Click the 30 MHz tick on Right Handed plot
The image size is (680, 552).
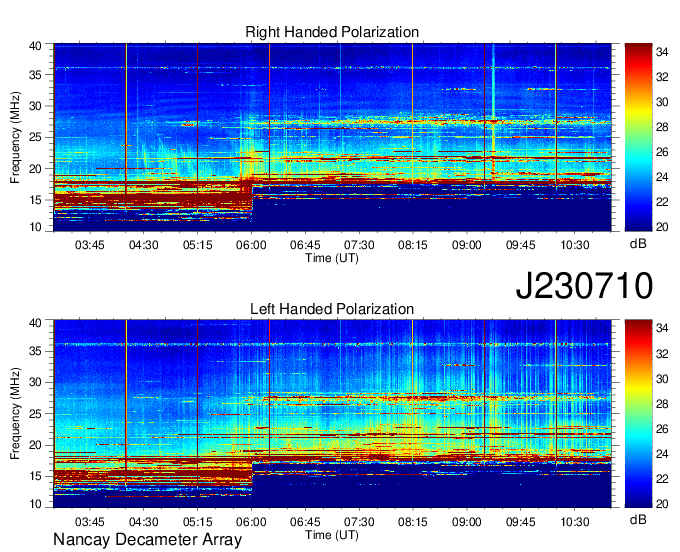coord(36,106)
